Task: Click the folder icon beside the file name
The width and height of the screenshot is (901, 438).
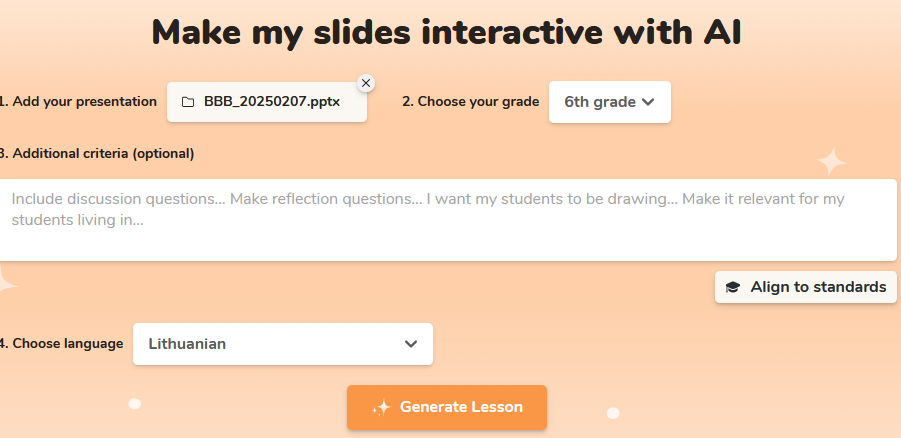Action: point(187,101)
